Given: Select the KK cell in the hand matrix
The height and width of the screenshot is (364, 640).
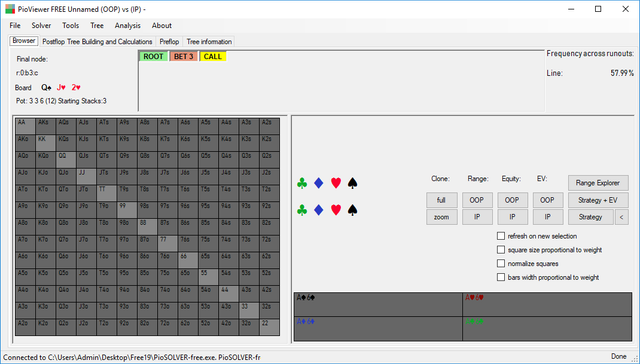Looking at the screenshot, I should pos(46,143).
